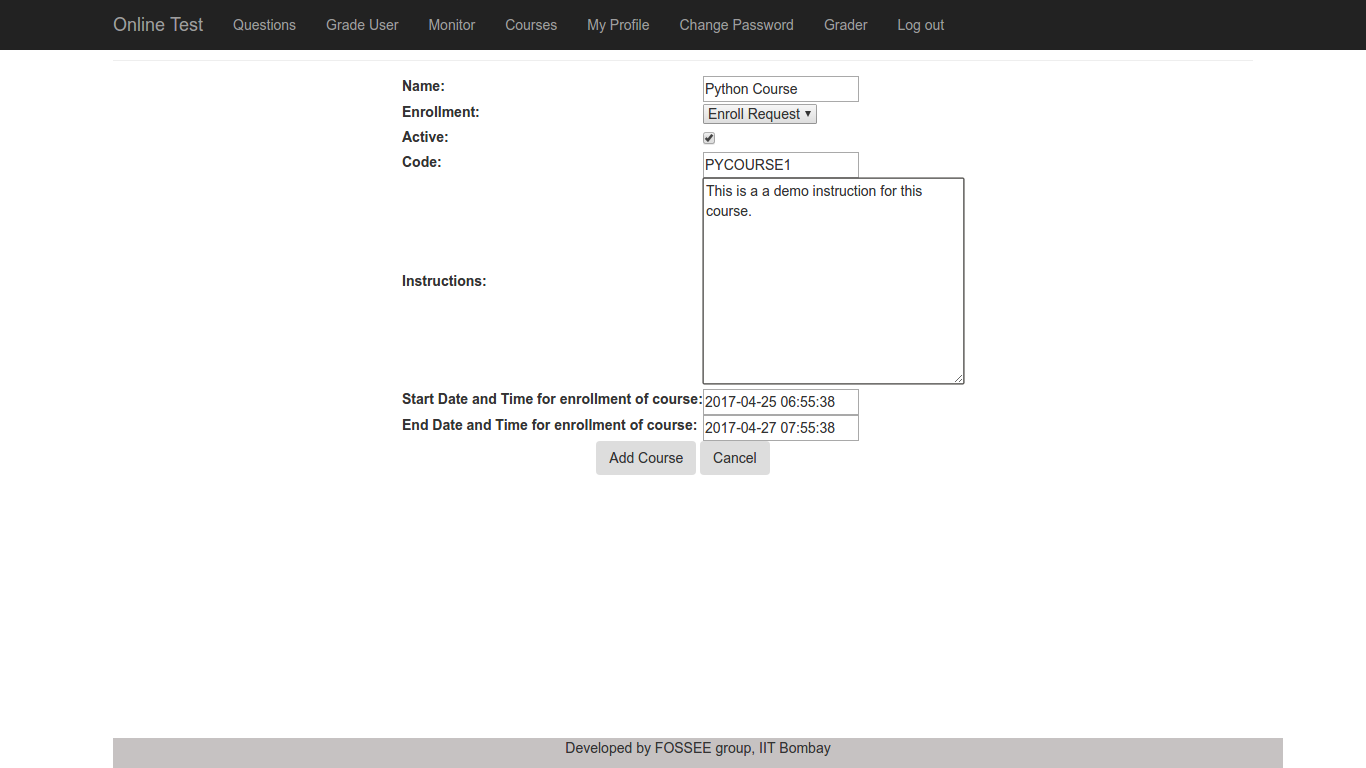
Task: Submit with the Add Course button
Action: tap(646, 458)
